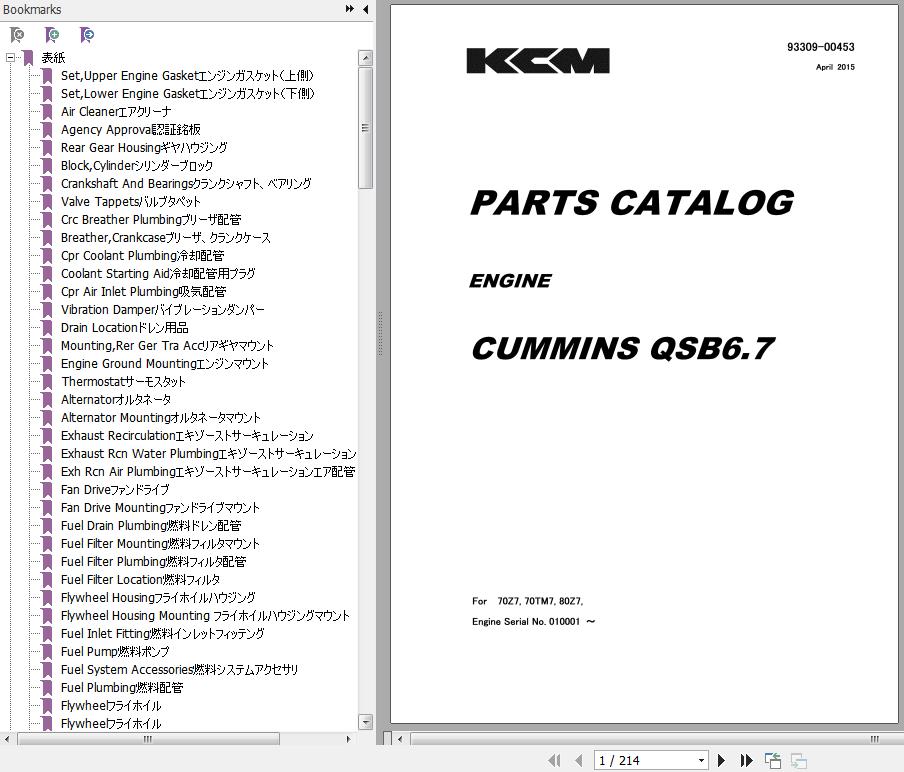Screen dimensions: 904x772
Task: Open Fan Drive Mounting bookmark
Action: pos(160,508)
